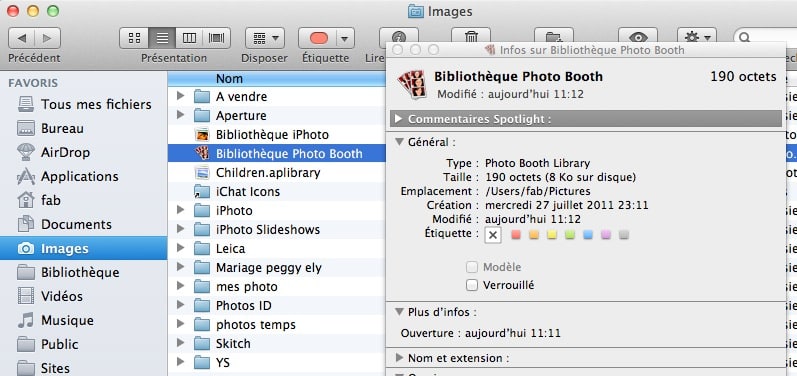The width and height of the screenshot is (797, 376).
Task: Click the trash delete toolbar icon
Action: point(471,37)
